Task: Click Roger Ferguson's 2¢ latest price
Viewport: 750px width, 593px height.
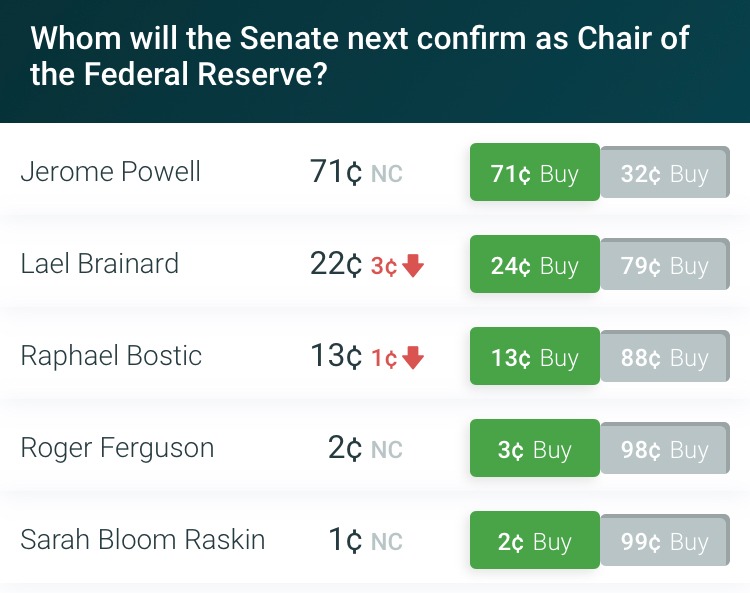Action: point(345,448)
